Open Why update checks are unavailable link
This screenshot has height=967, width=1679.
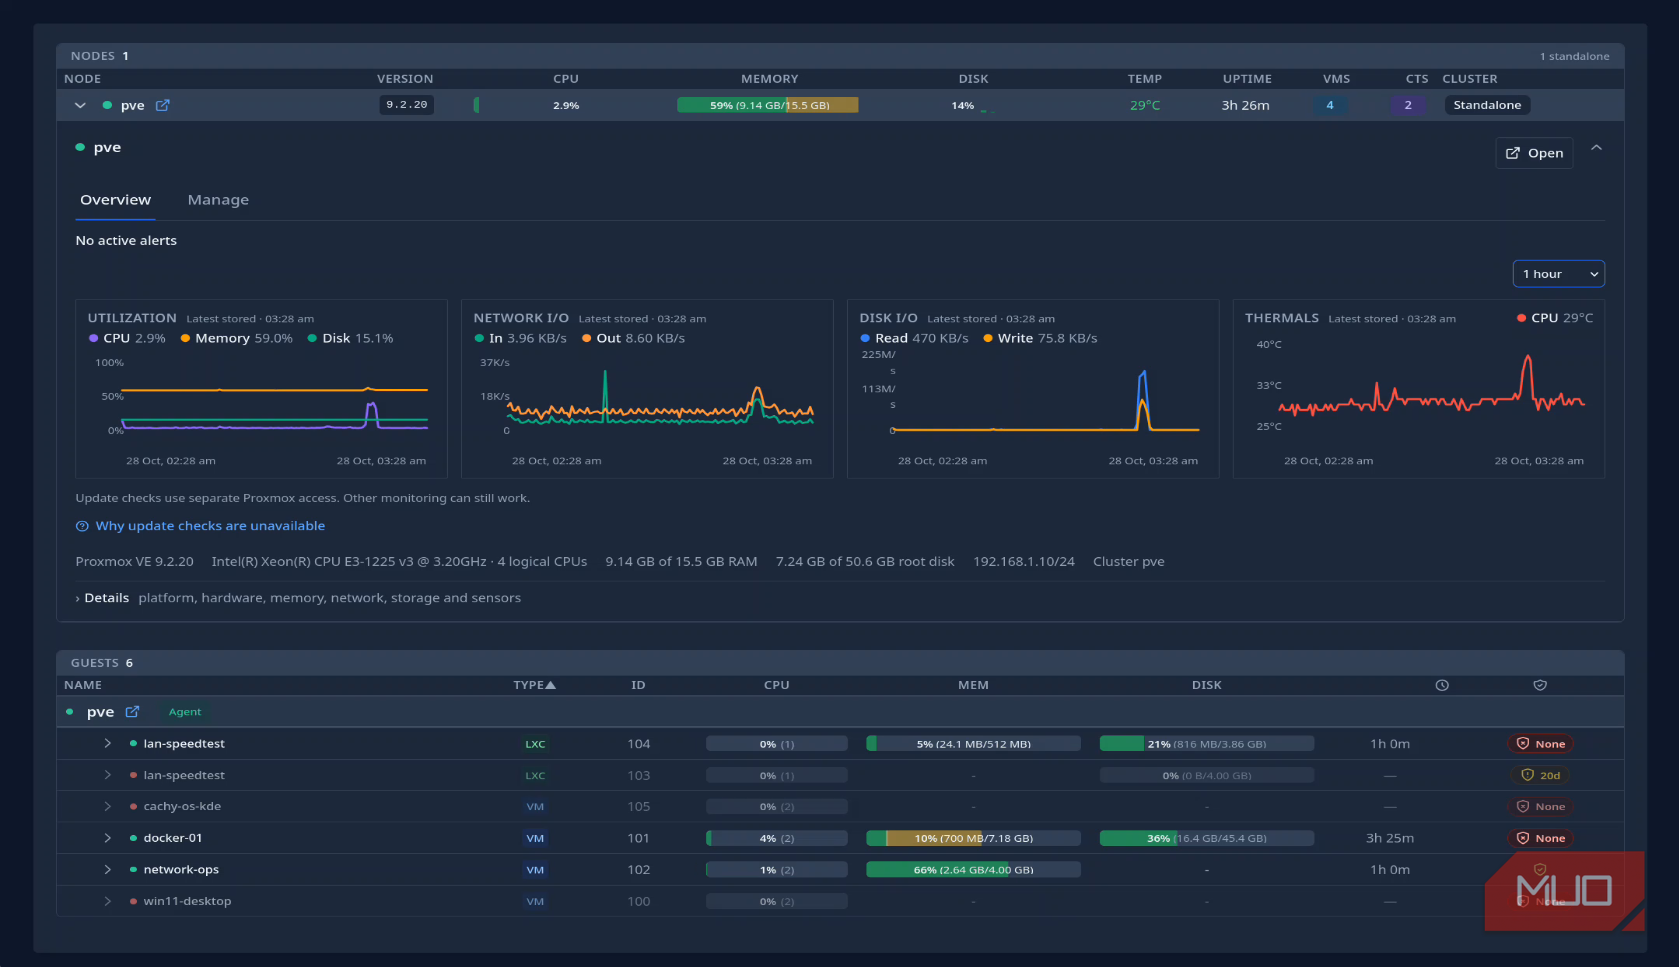210,526
